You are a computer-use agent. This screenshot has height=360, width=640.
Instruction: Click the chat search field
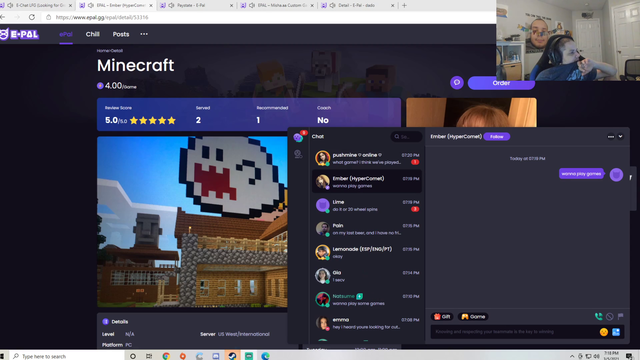click(406, 137)
